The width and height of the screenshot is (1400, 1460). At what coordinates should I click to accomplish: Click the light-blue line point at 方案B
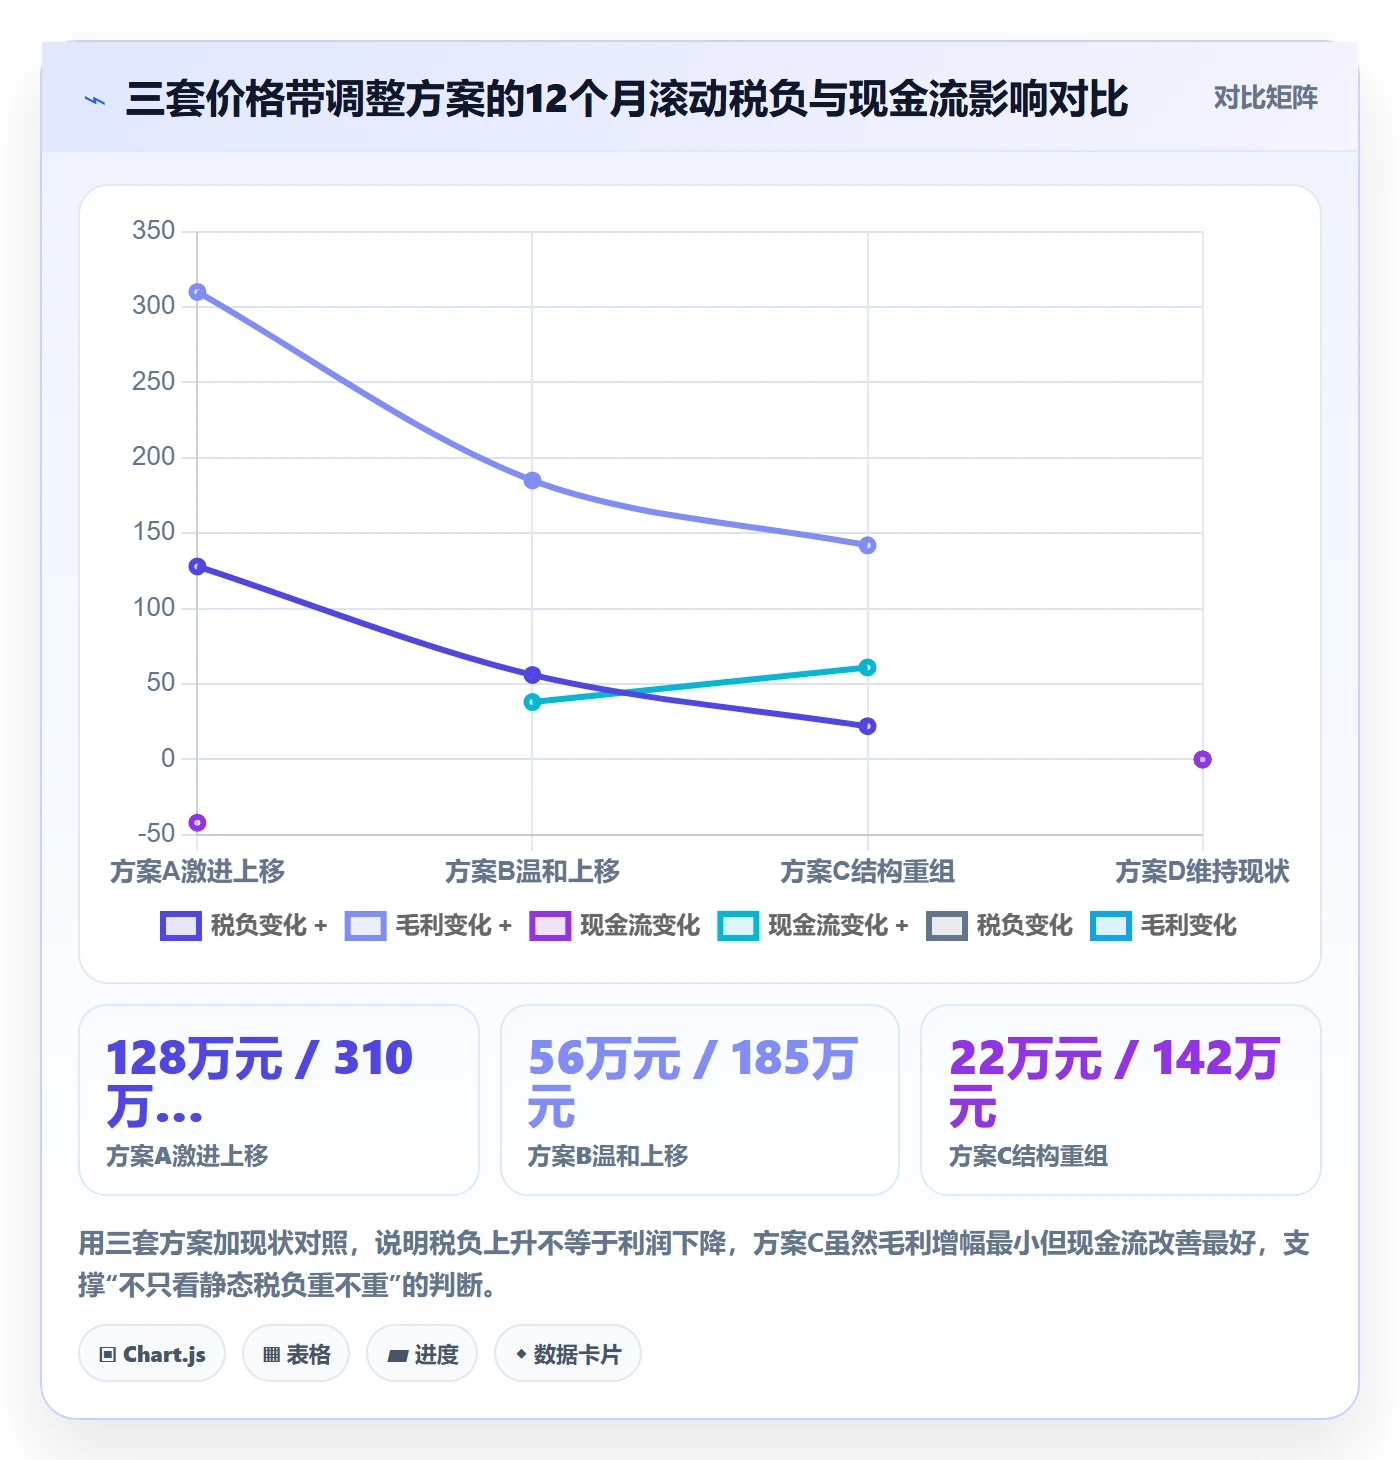coord(532,481)
